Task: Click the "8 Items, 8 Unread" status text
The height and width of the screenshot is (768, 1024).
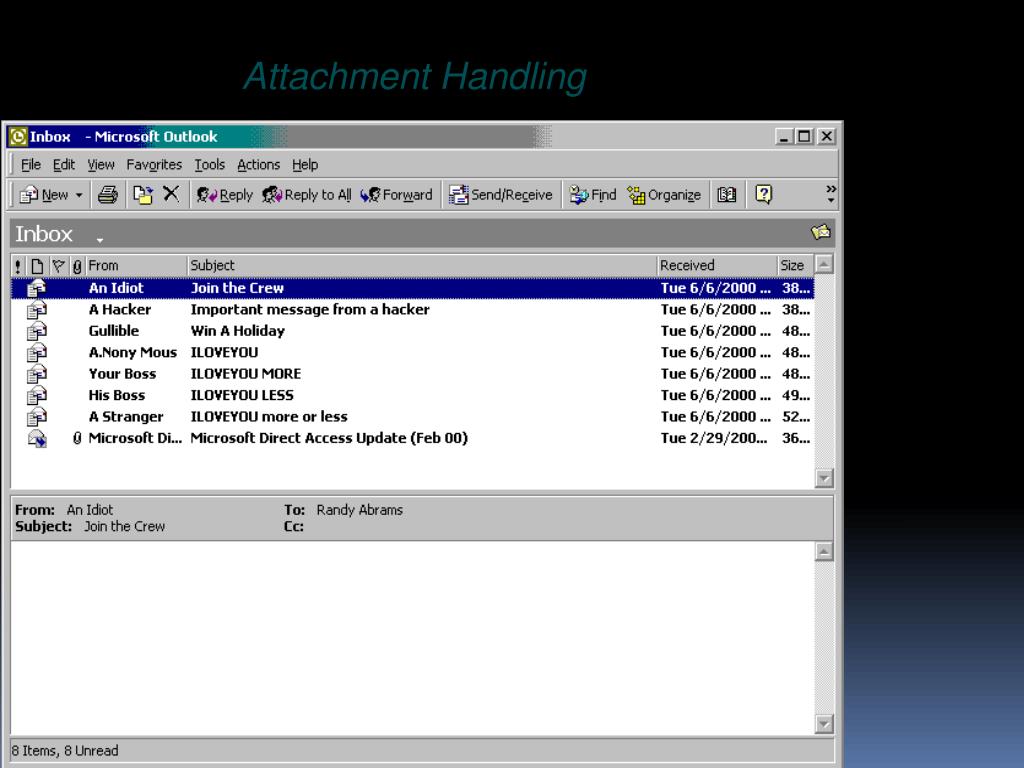Action: tap(65, 751)
